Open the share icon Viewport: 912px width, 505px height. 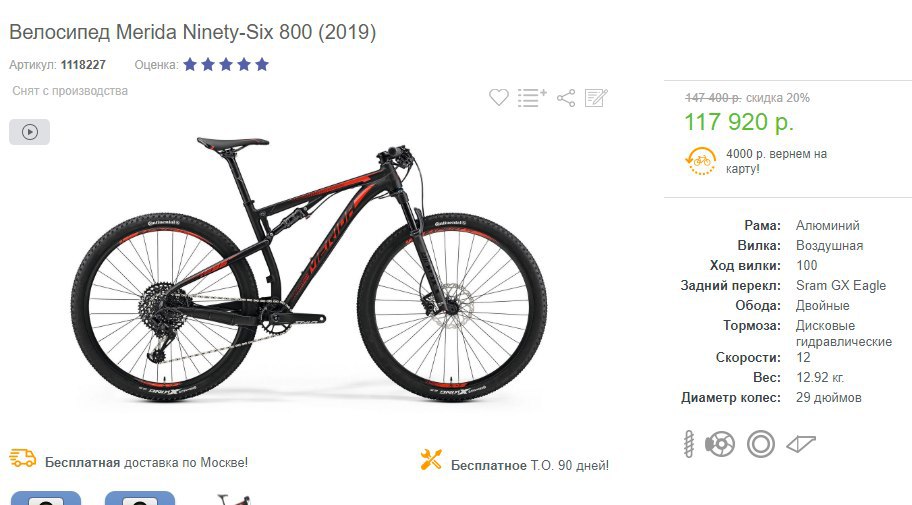[x=566, y=98]
